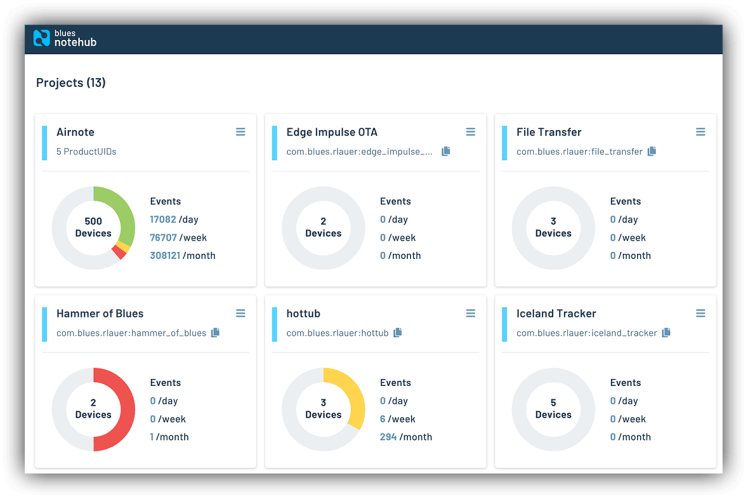Open the Airnote project hamburger menu

coord(240,132)
